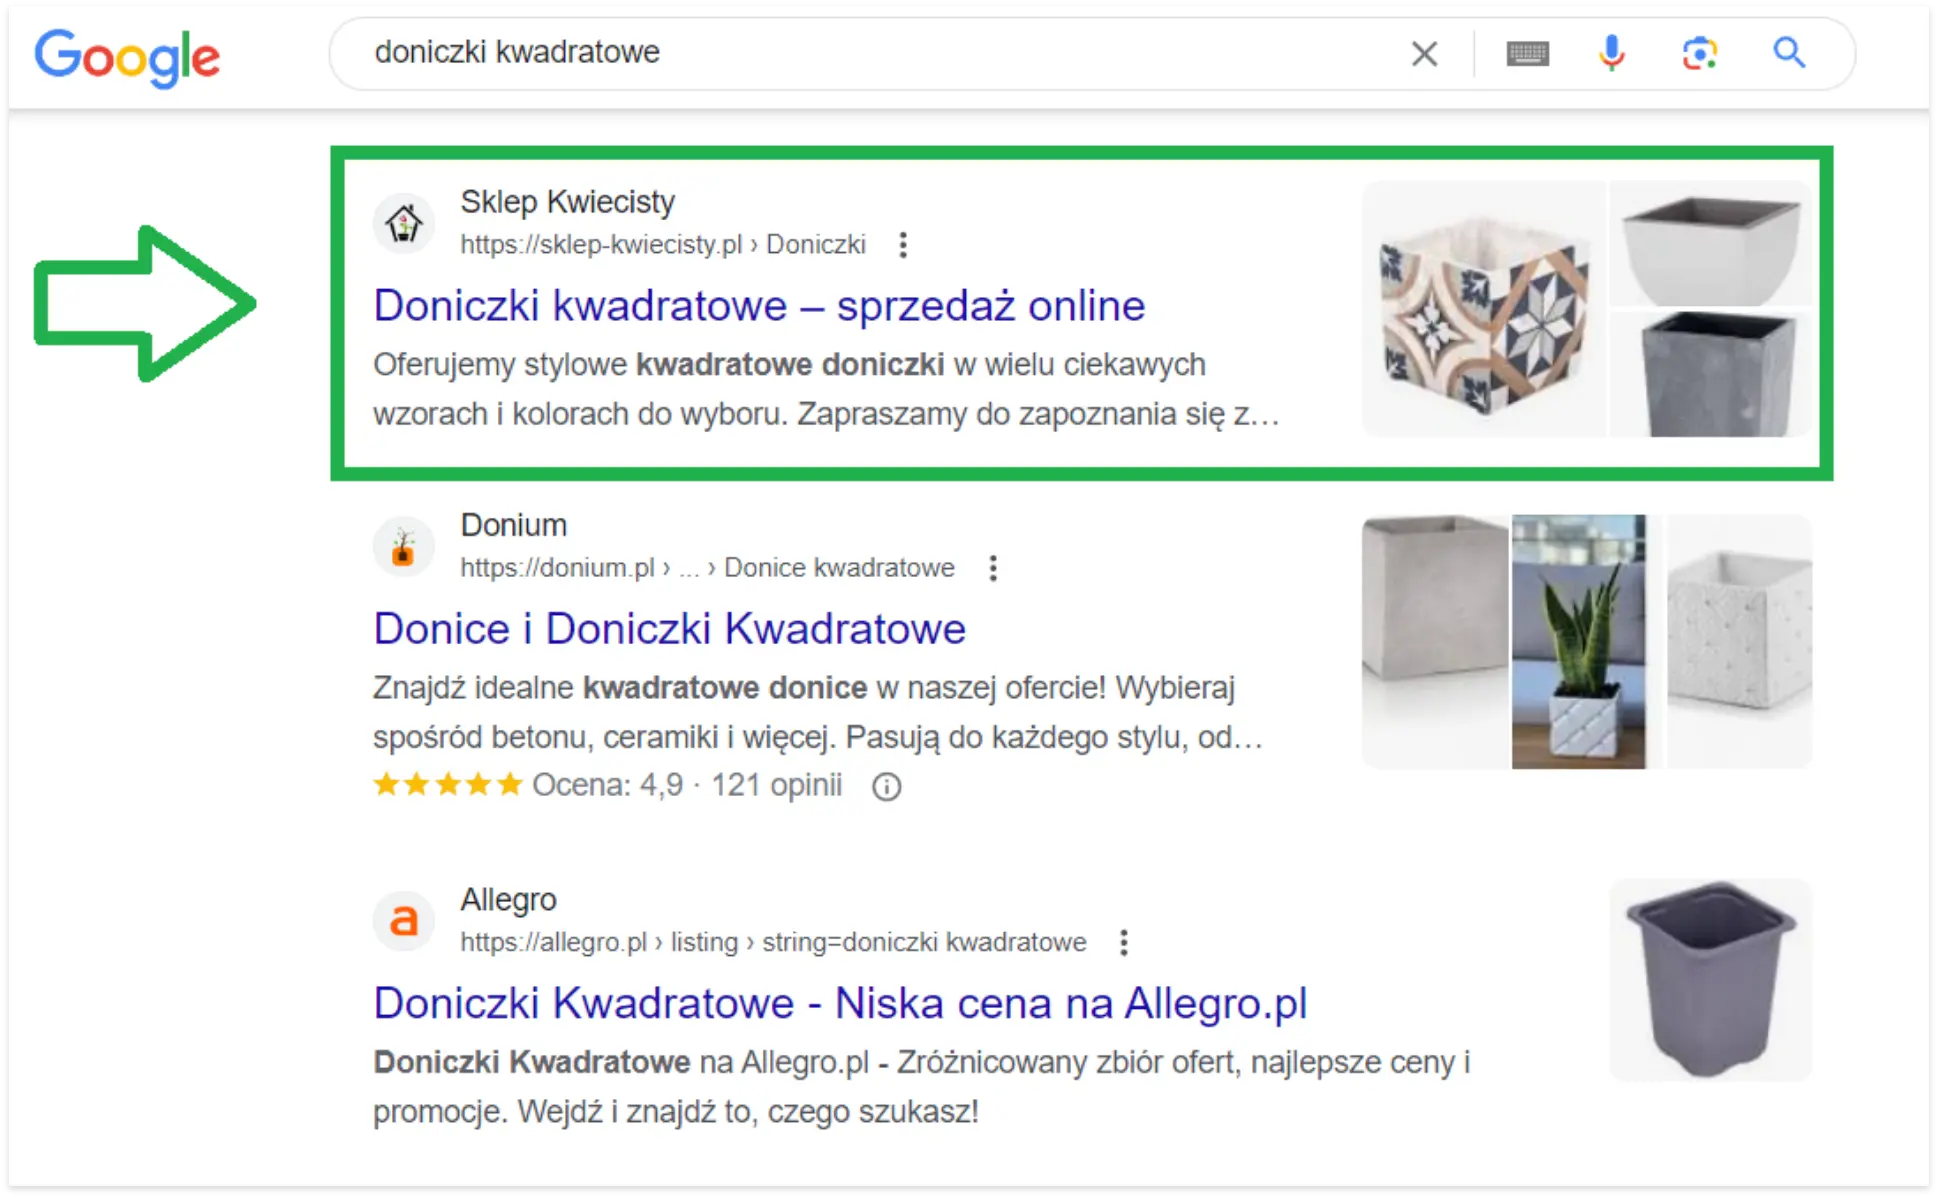This screenshot has height=1198, width=1938.
Task: Click the five-star rating for Donium
Action: tap(448, 785)
